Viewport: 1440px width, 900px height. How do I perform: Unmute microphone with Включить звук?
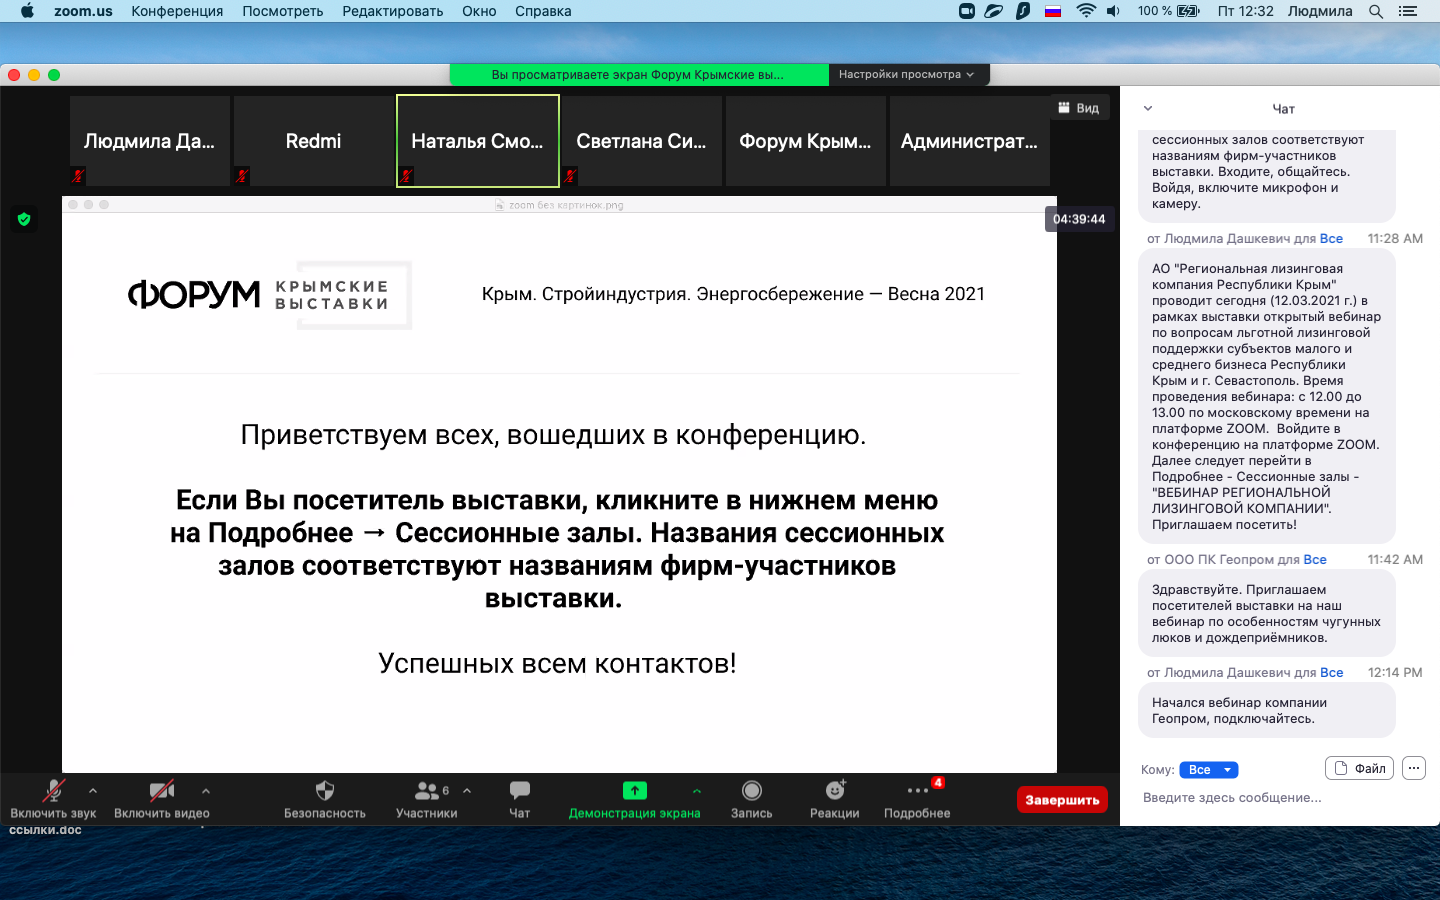53,792
